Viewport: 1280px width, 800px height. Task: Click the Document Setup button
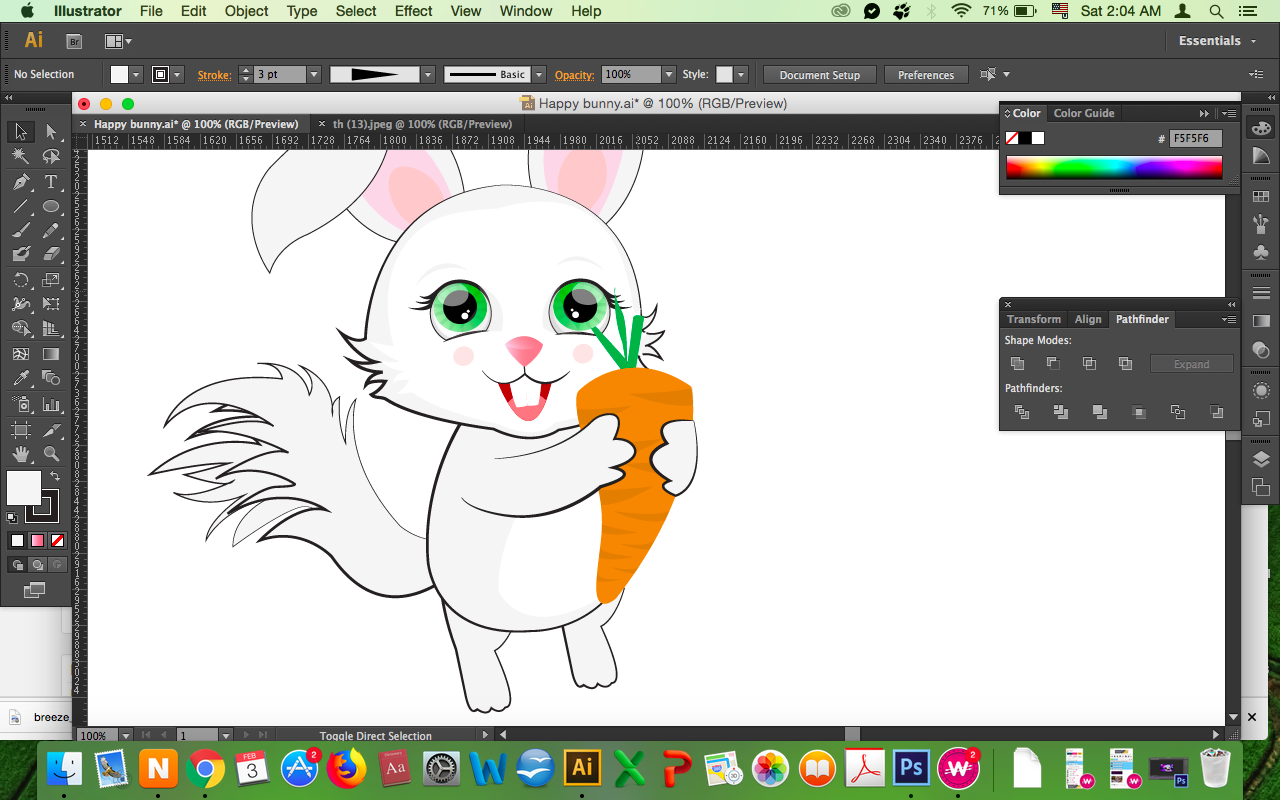click(x=820, y=75)
